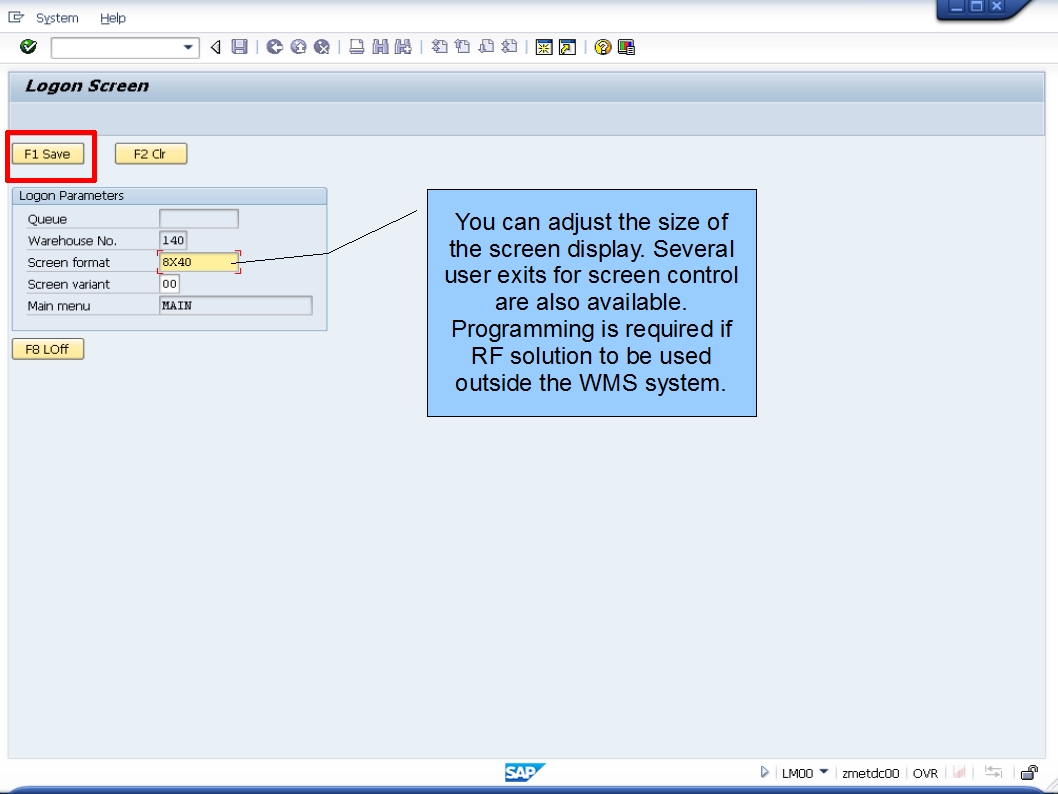The width and height of the screenshot is (1058, 794).
Task: Expand the status bar details arrow
Action: [x=763, y=772]
